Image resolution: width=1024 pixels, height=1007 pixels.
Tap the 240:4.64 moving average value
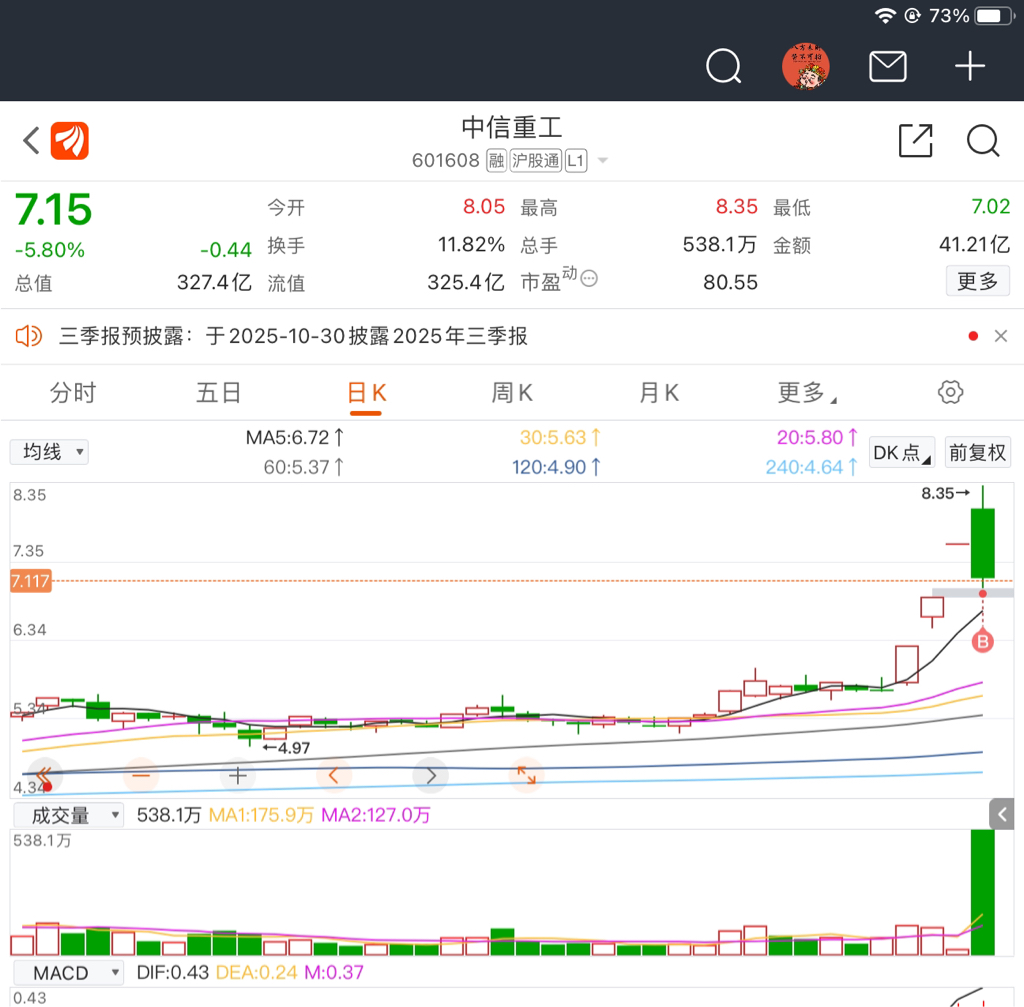coord(812,468)
